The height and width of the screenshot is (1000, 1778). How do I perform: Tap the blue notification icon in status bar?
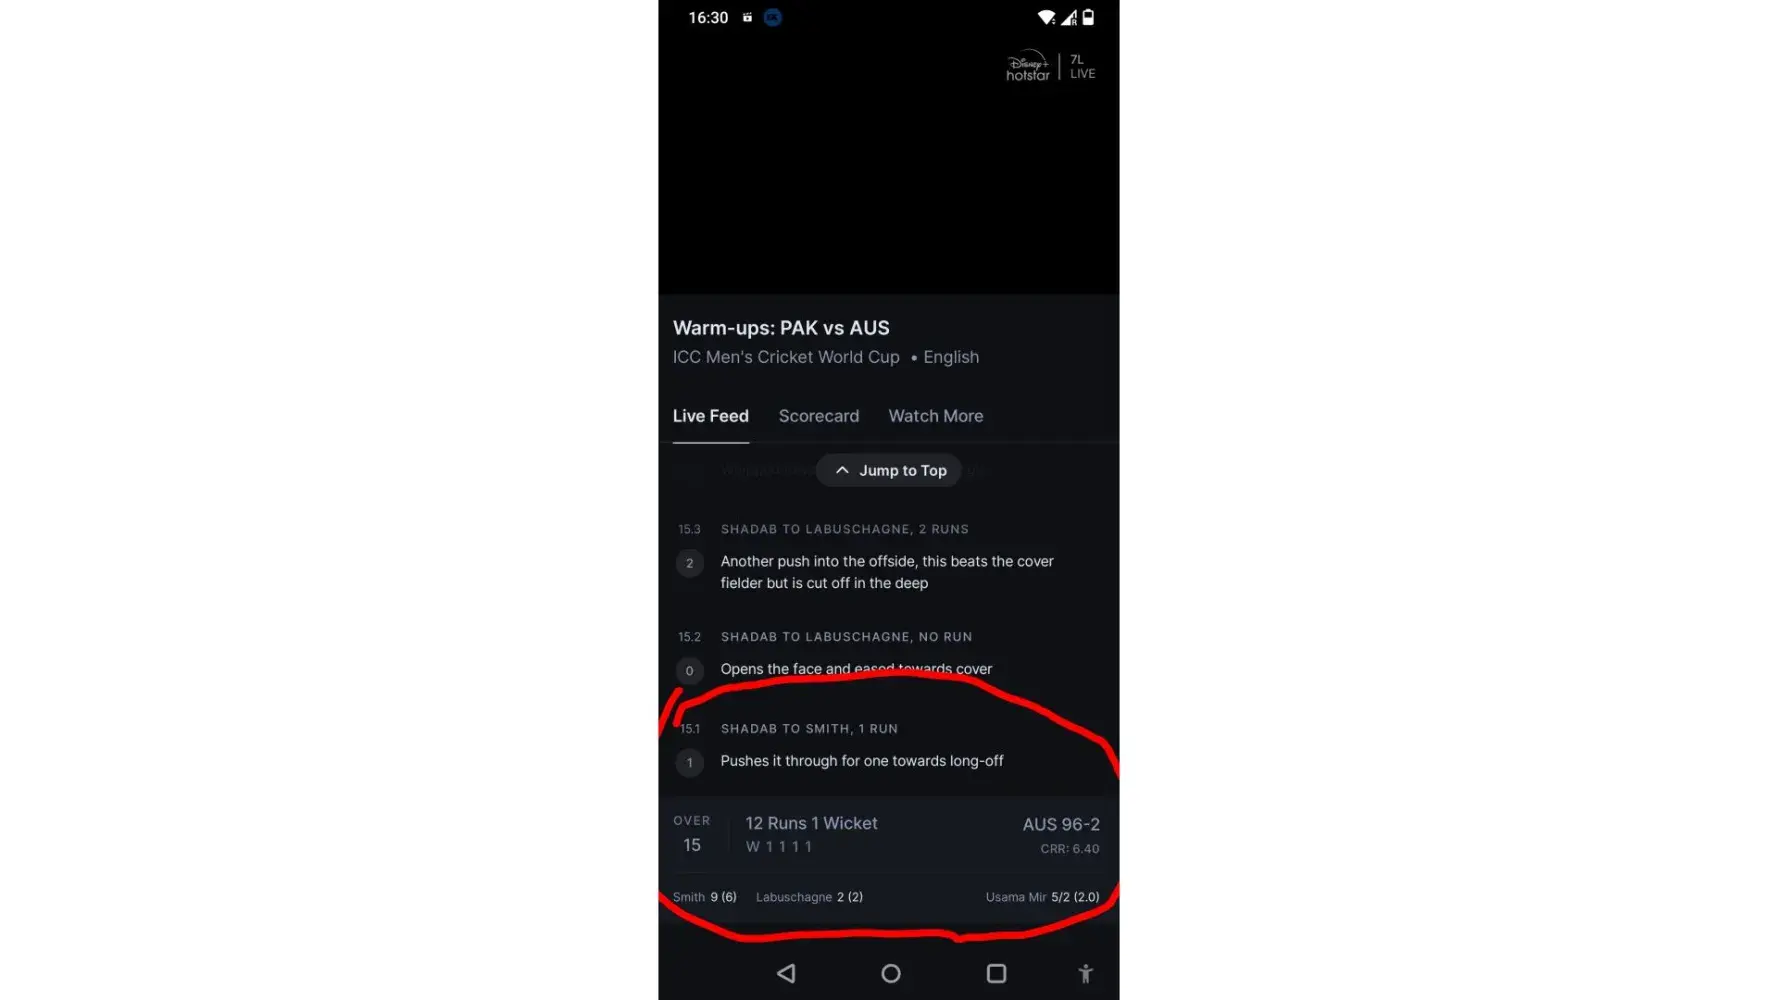pos(772,17)
